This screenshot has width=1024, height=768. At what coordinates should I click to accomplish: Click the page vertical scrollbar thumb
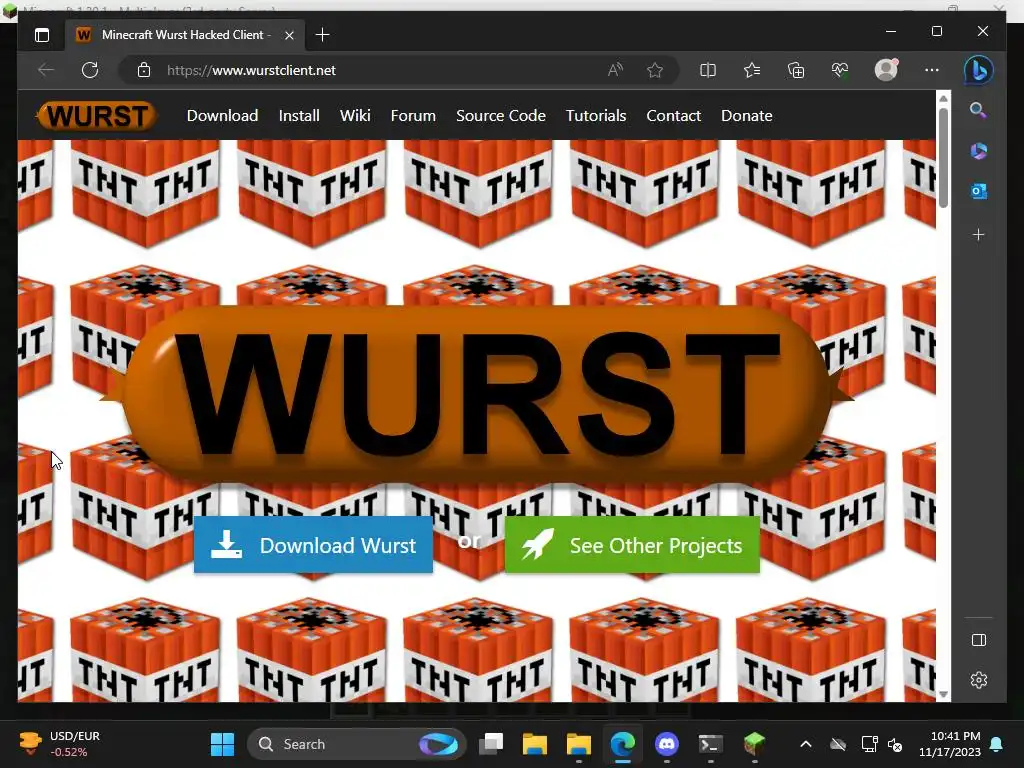tap(943, 158)
